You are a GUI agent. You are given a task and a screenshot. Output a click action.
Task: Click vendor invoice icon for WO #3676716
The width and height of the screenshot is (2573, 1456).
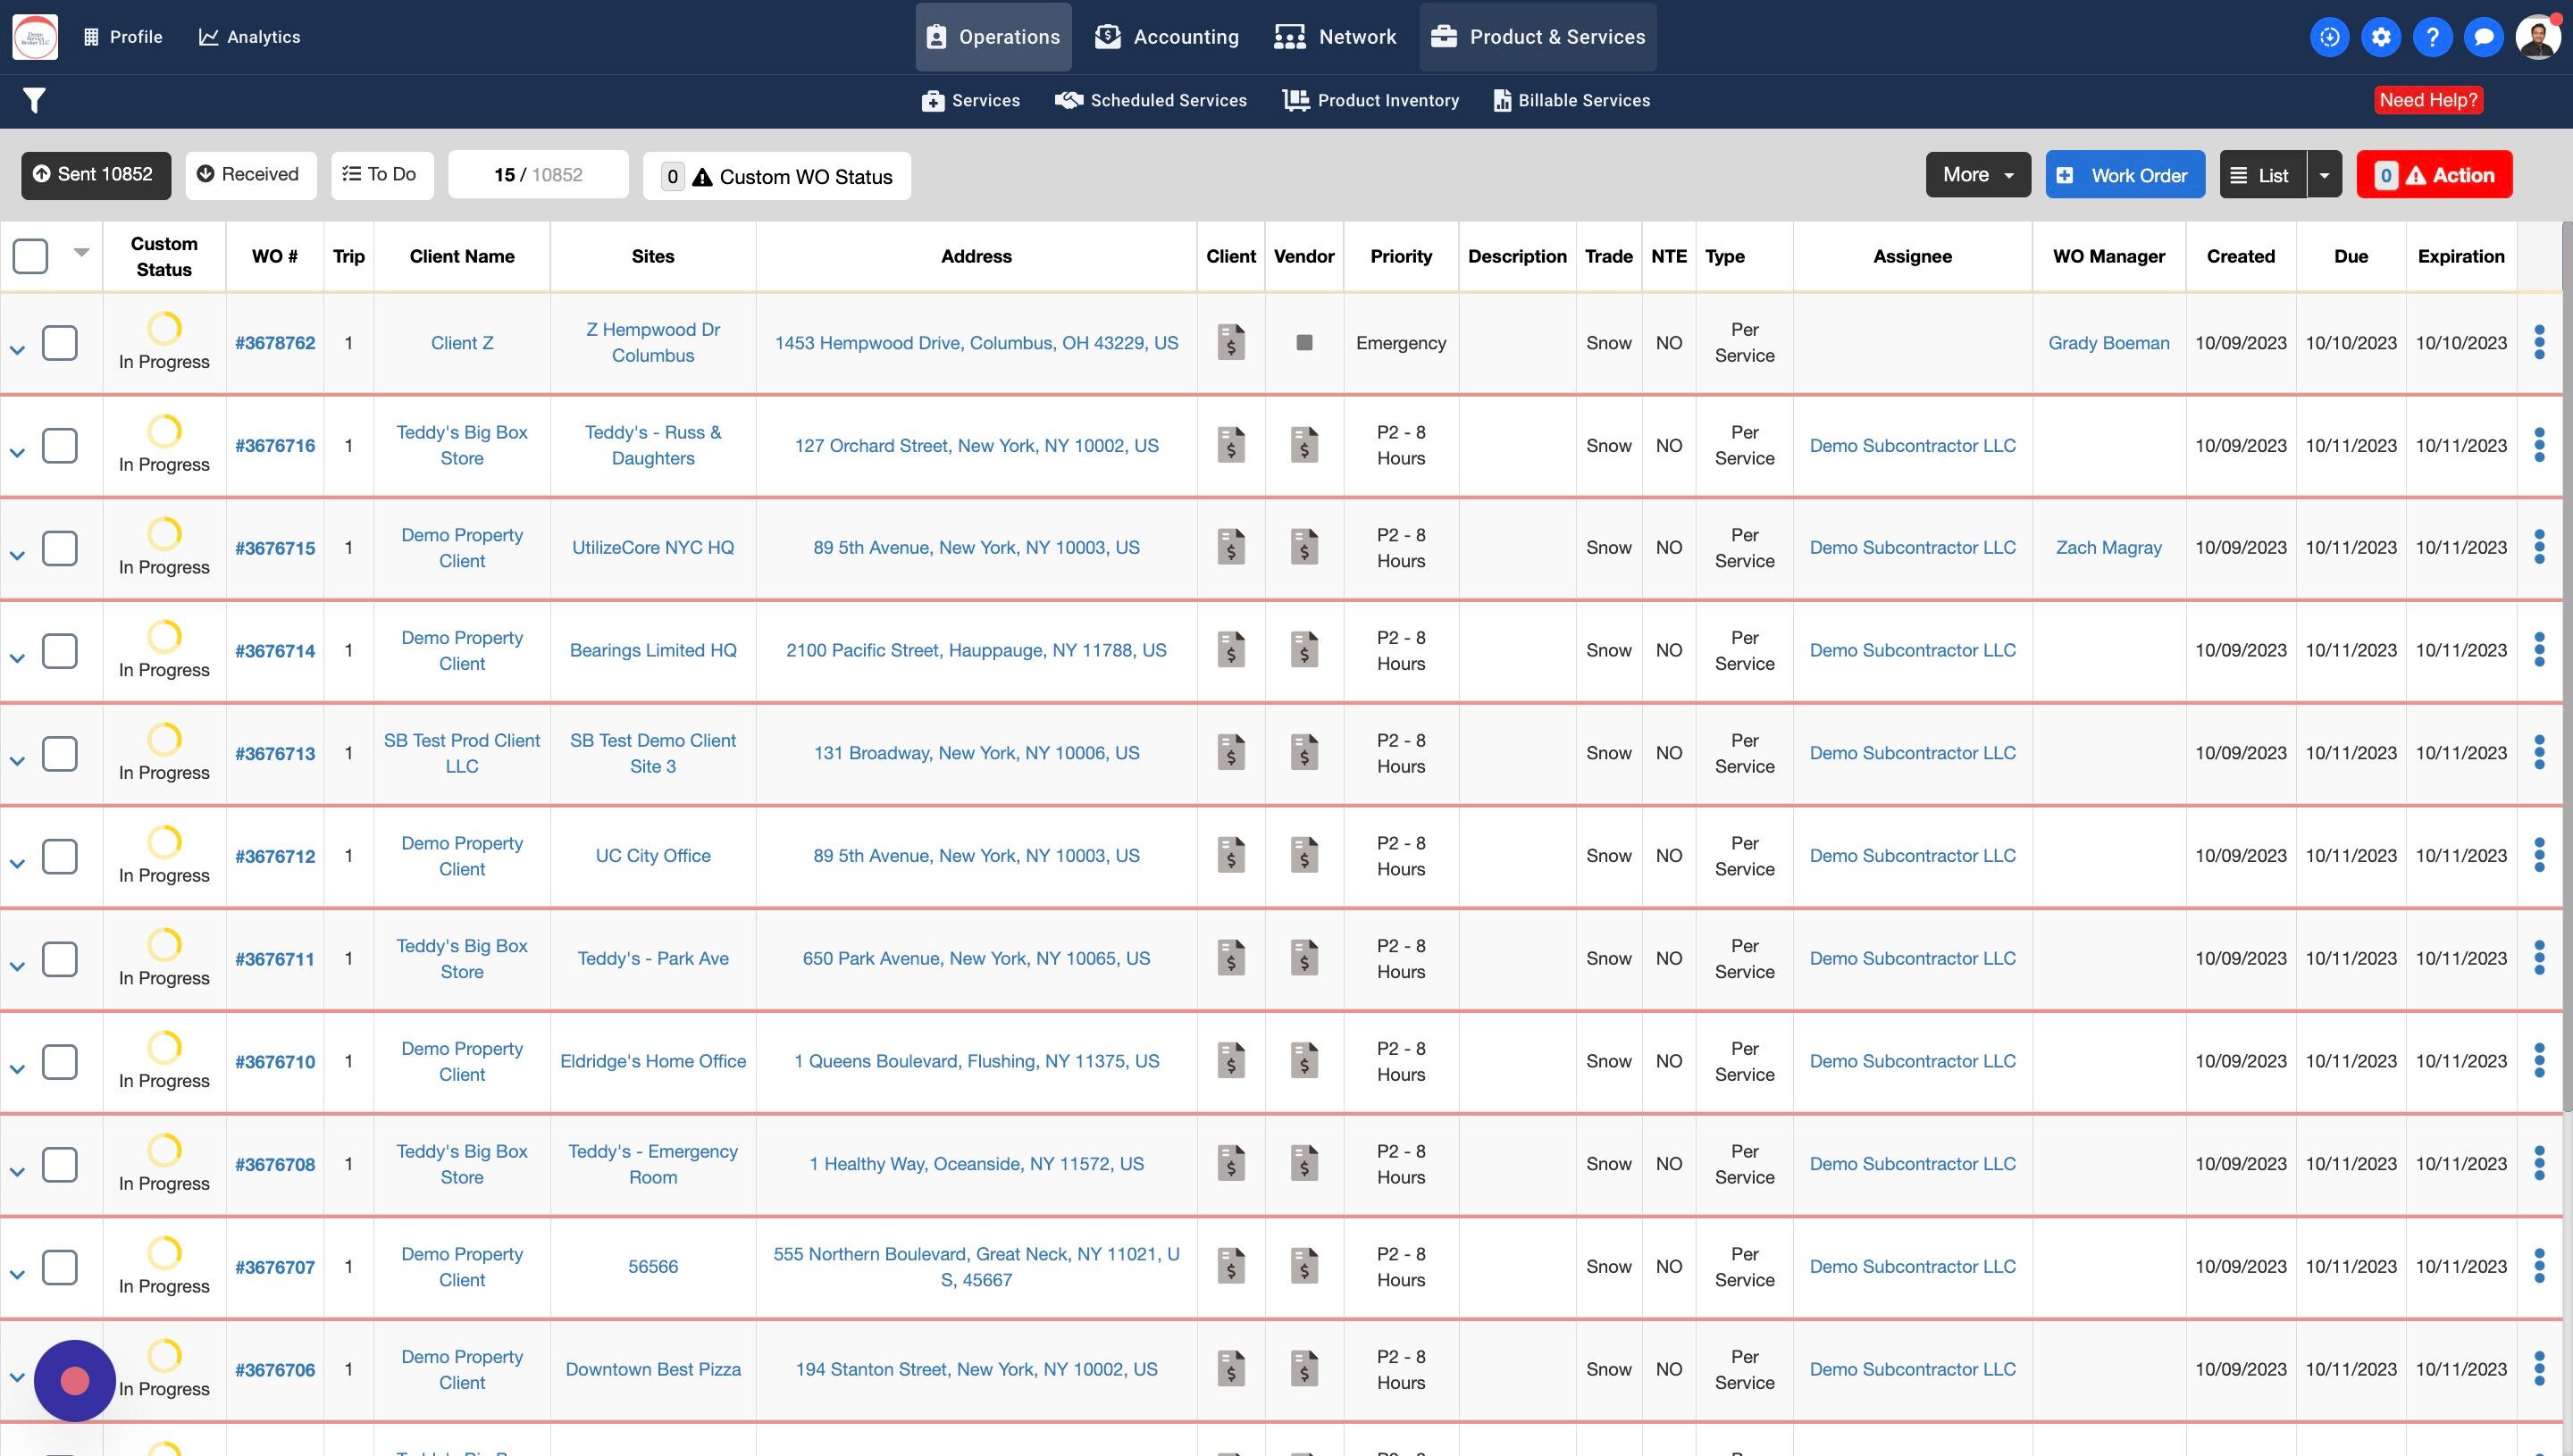tap(1303, 445)
